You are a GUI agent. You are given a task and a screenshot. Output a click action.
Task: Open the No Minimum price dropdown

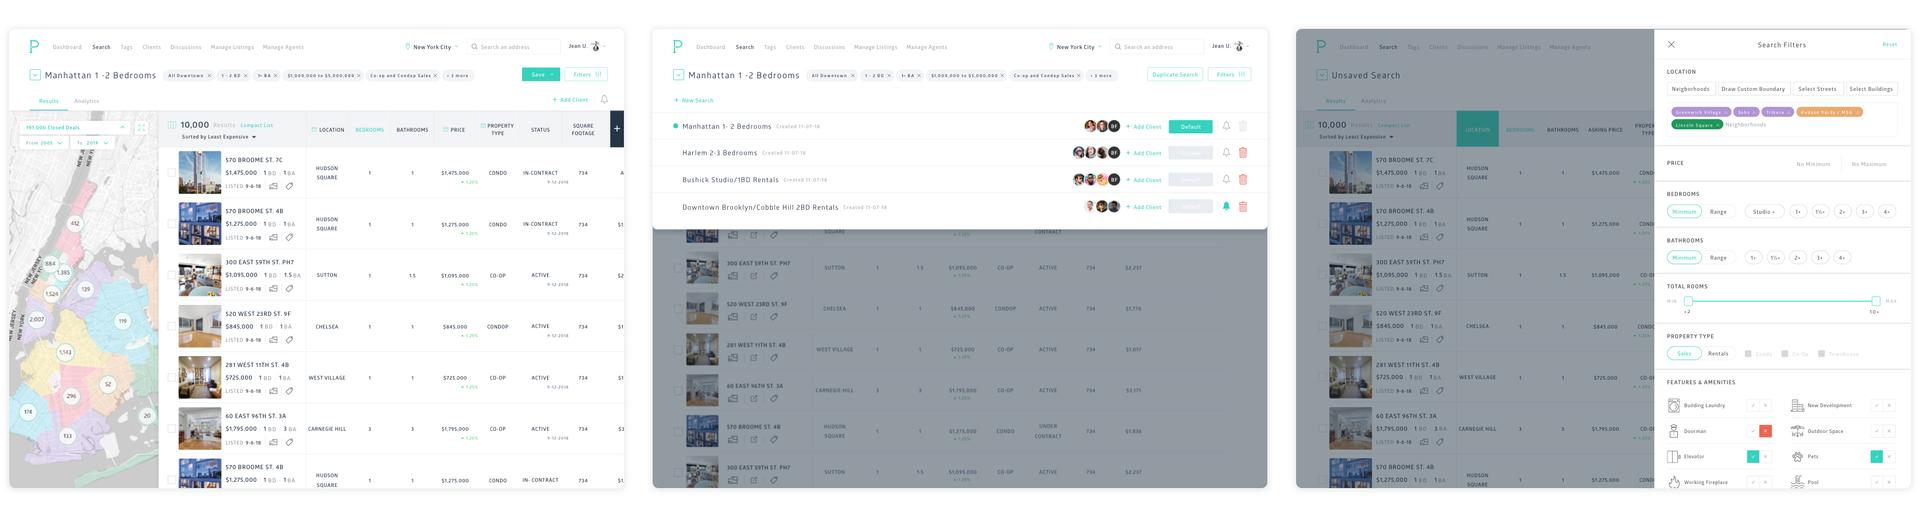(1813, 164)
